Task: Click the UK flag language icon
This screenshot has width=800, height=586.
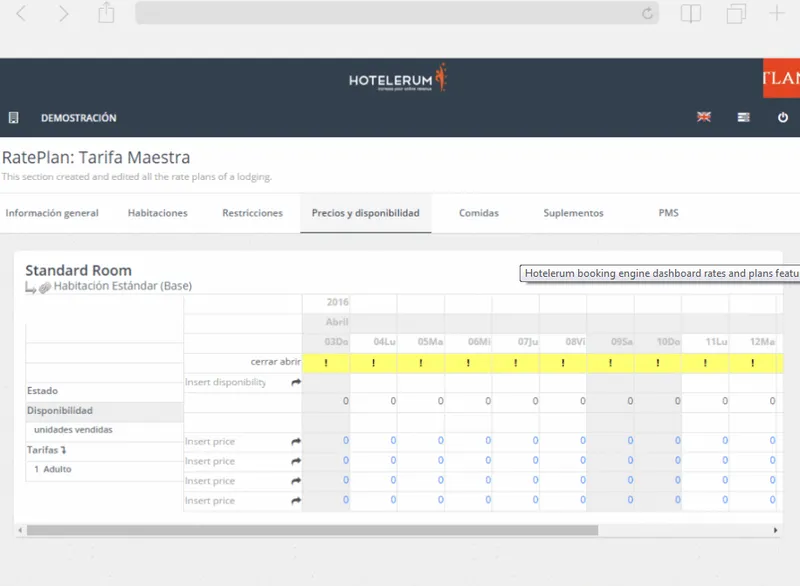Action: [704, 117]
